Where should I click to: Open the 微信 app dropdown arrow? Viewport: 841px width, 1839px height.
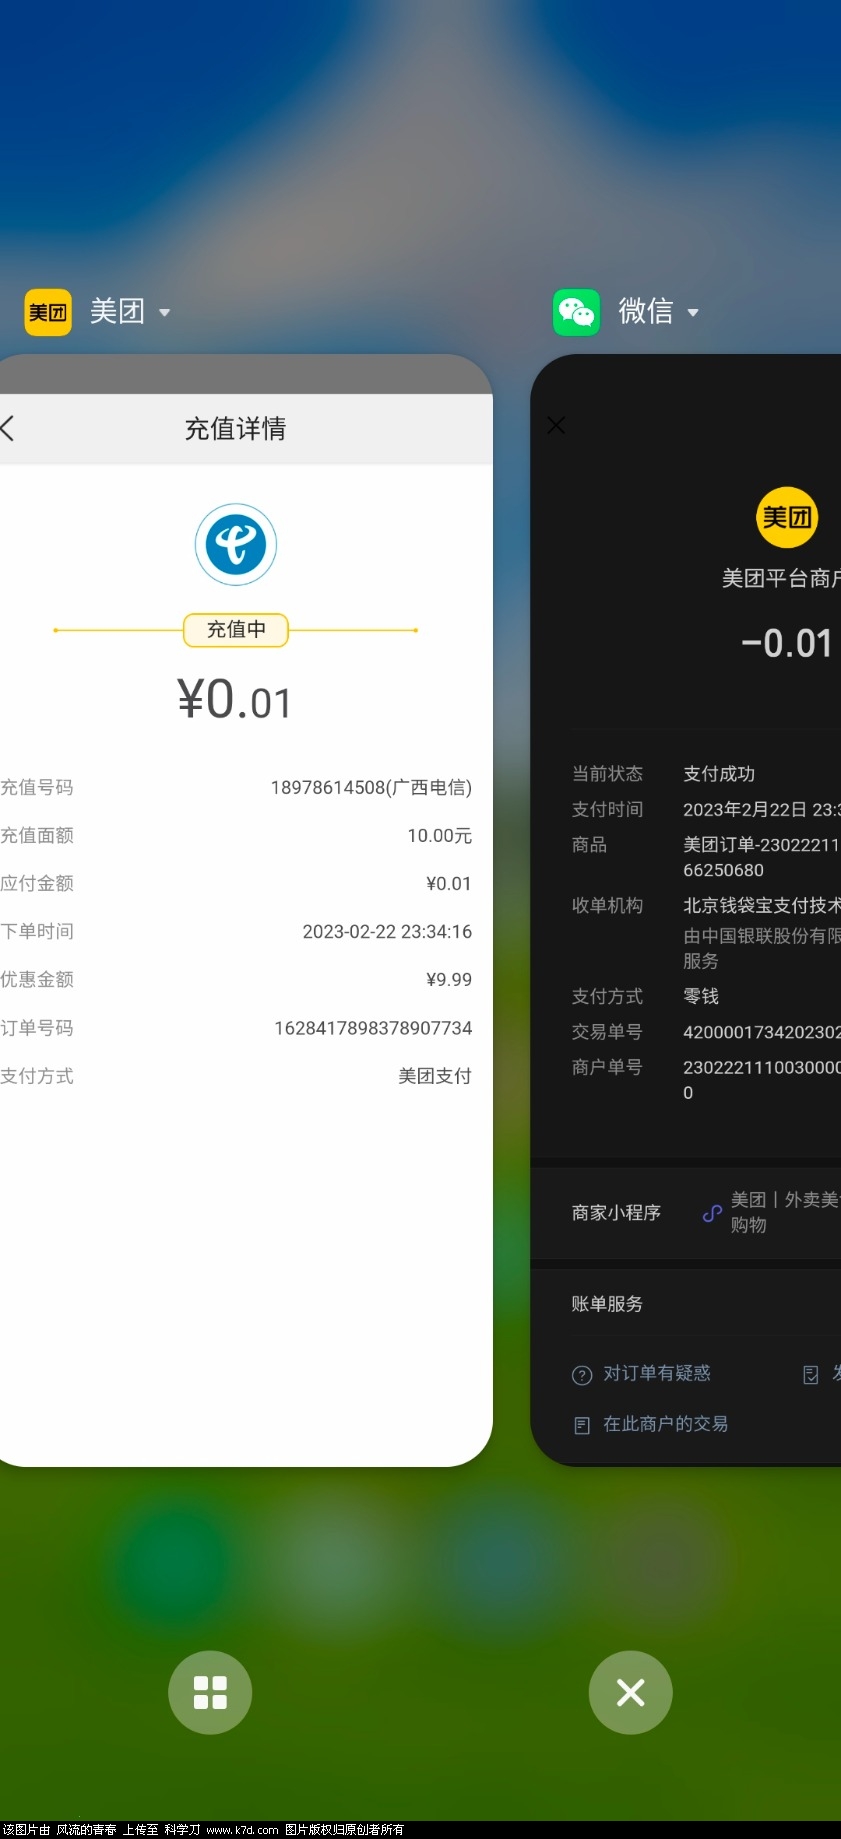tap(692, 313)
